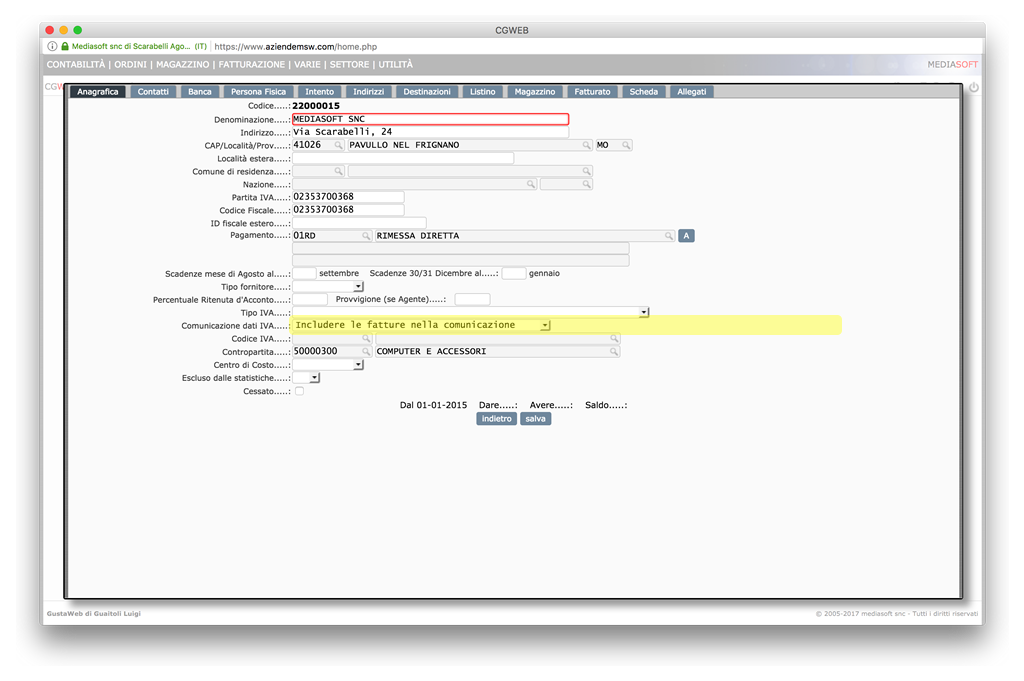This screenshot has height=681, width=1024.
Task: Click magnifier beside RIMESSA DIRETTA description
Action: coord(669,236)
